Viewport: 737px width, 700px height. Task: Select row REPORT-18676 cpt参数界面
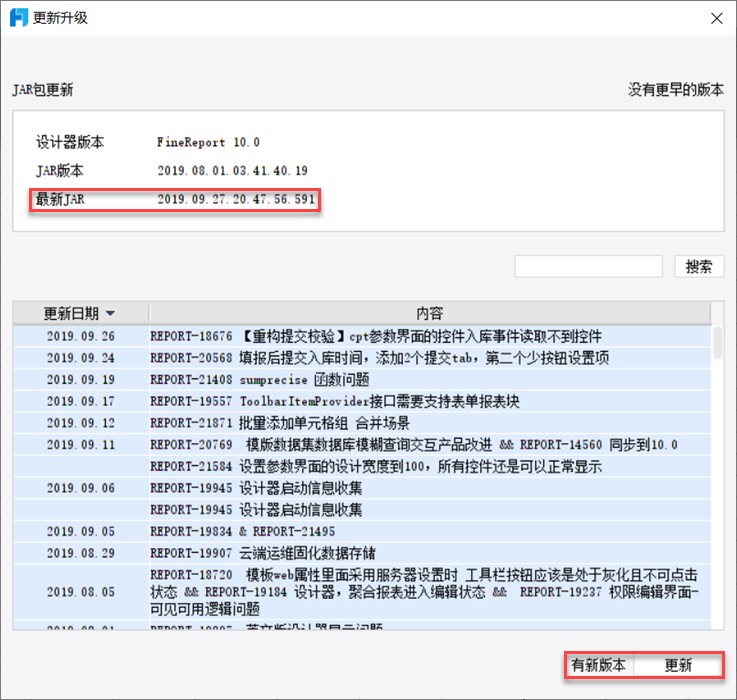430,336
